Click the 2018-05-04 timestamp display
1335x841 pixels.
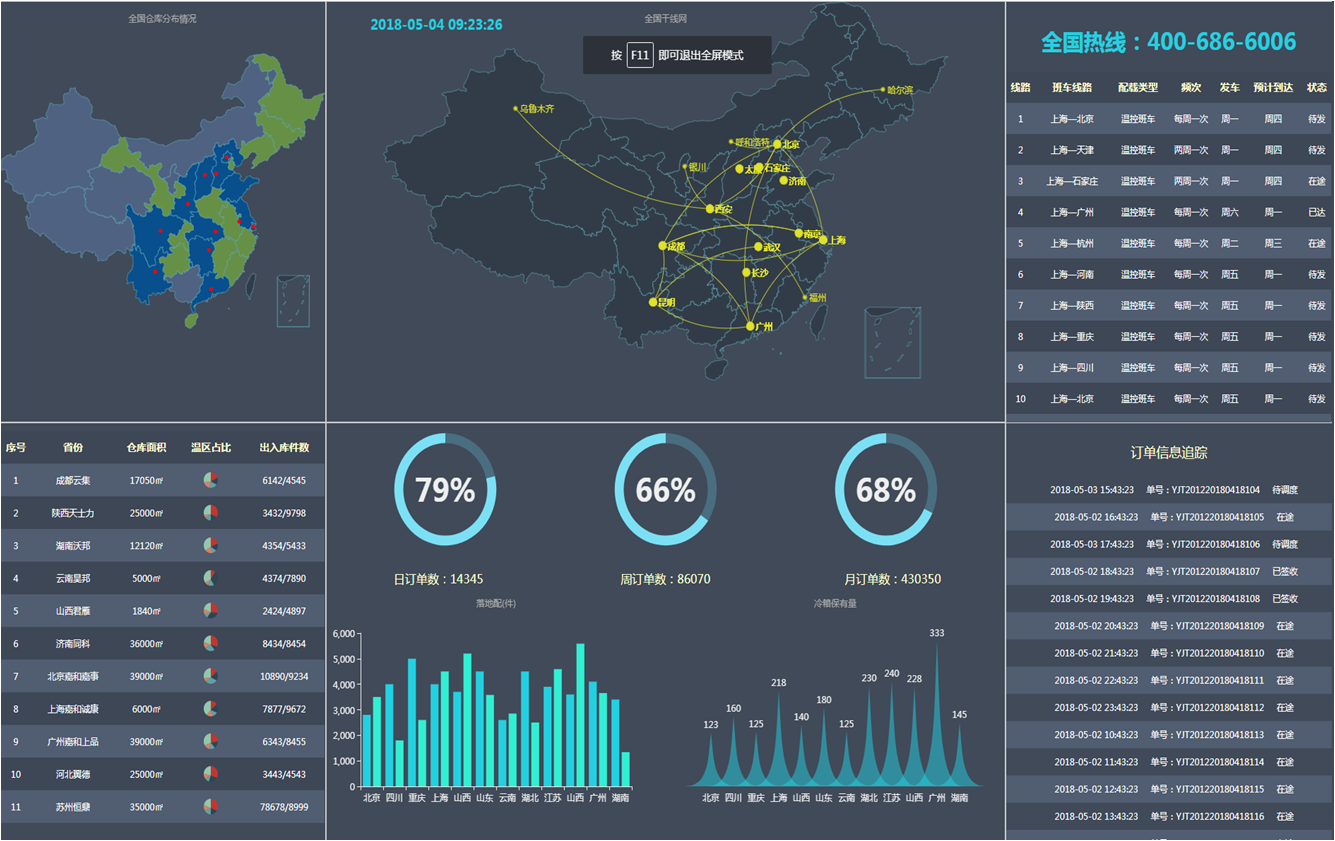(x=436, y=25)
